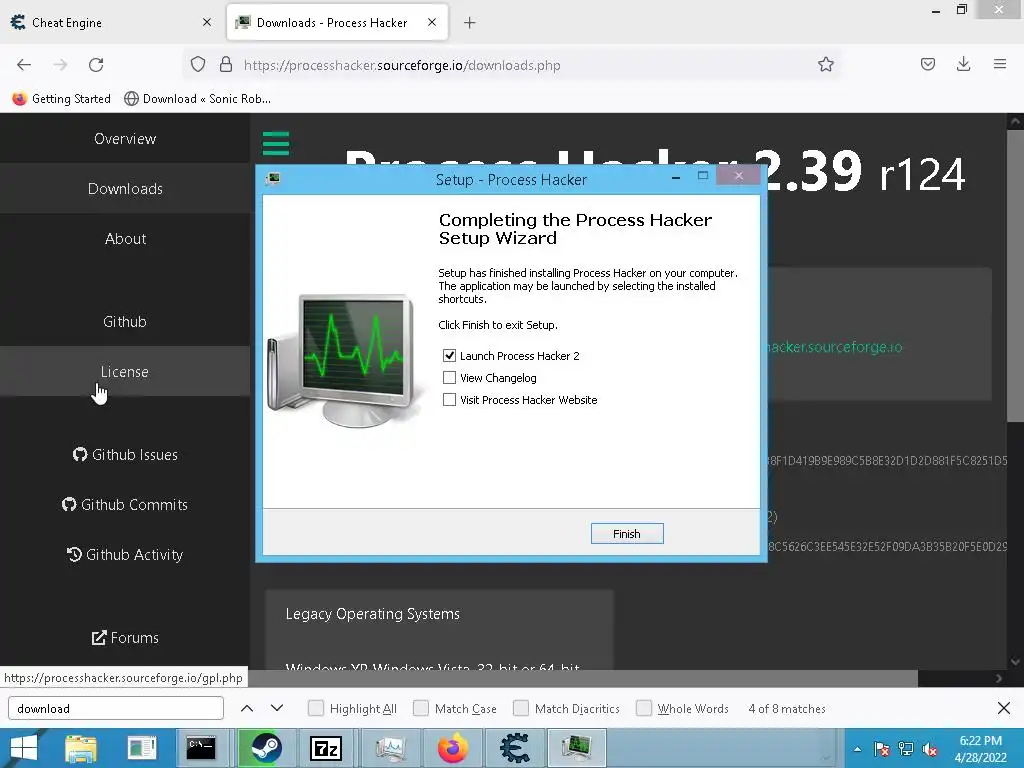Enable Whole Words option
1024x768 pixels.
click(644, 709)
